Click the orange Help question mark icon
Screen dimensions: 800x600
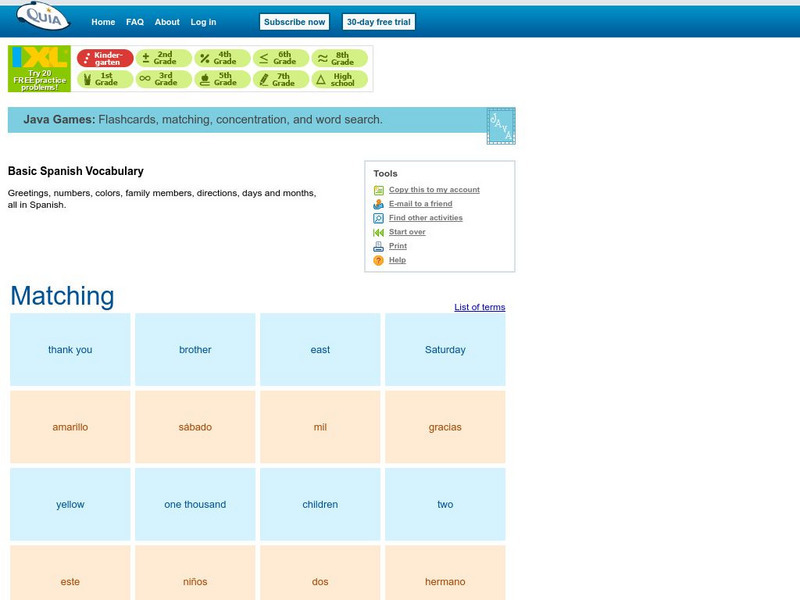tap(377, 259)
